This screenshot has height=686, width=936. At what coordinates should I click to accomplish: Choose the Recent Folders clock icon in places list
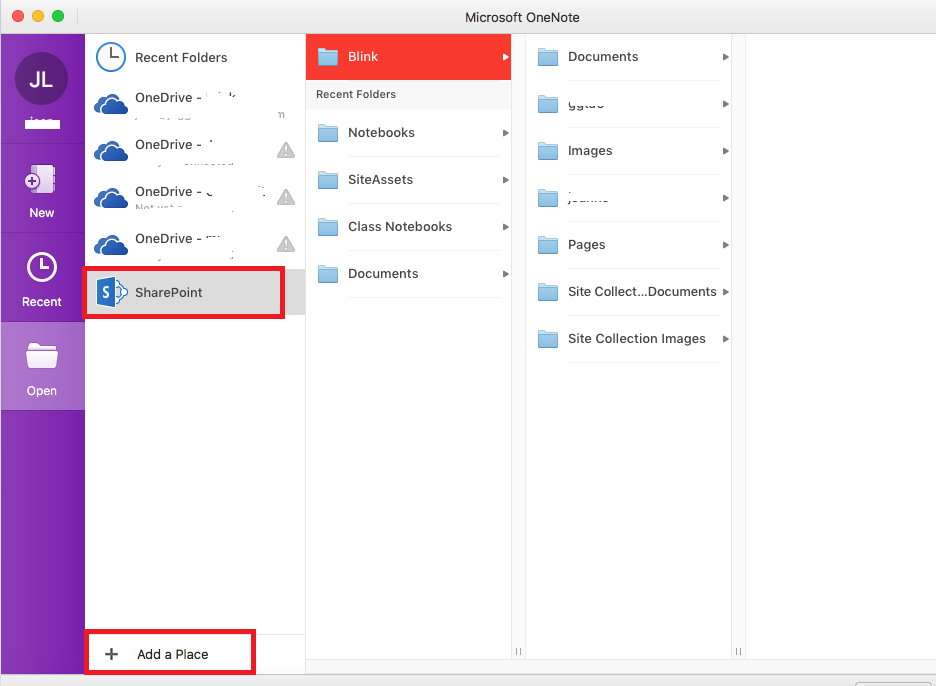(111, 57)
